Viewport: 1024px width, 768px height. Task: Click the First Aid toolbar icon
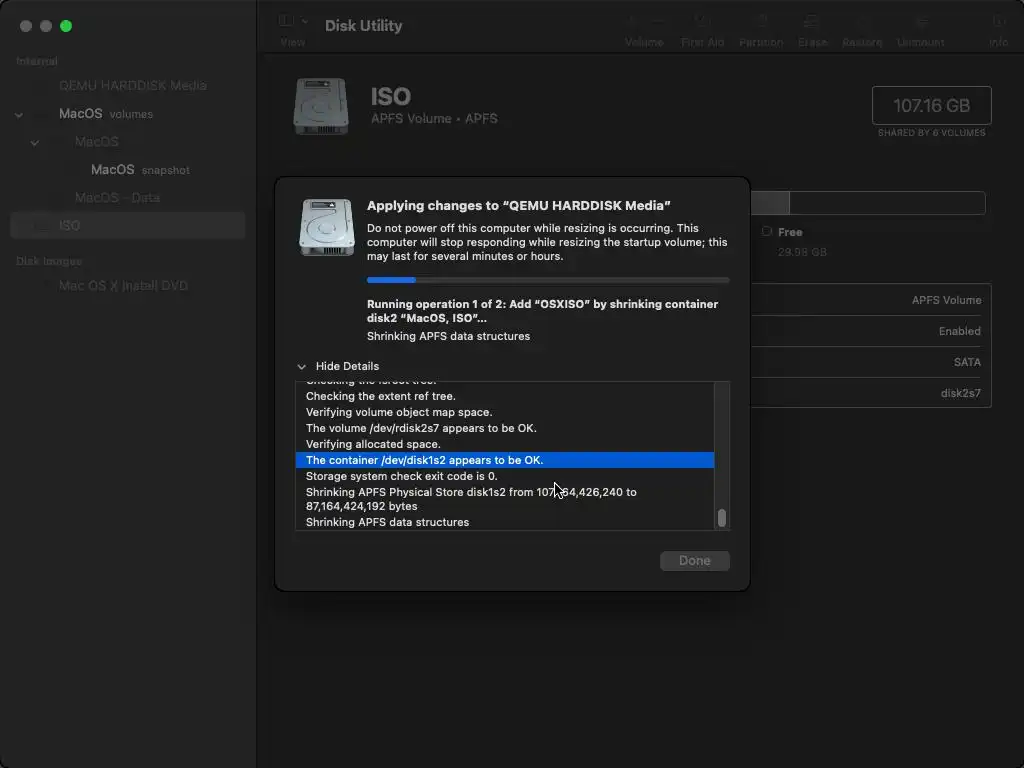[702, 22]
